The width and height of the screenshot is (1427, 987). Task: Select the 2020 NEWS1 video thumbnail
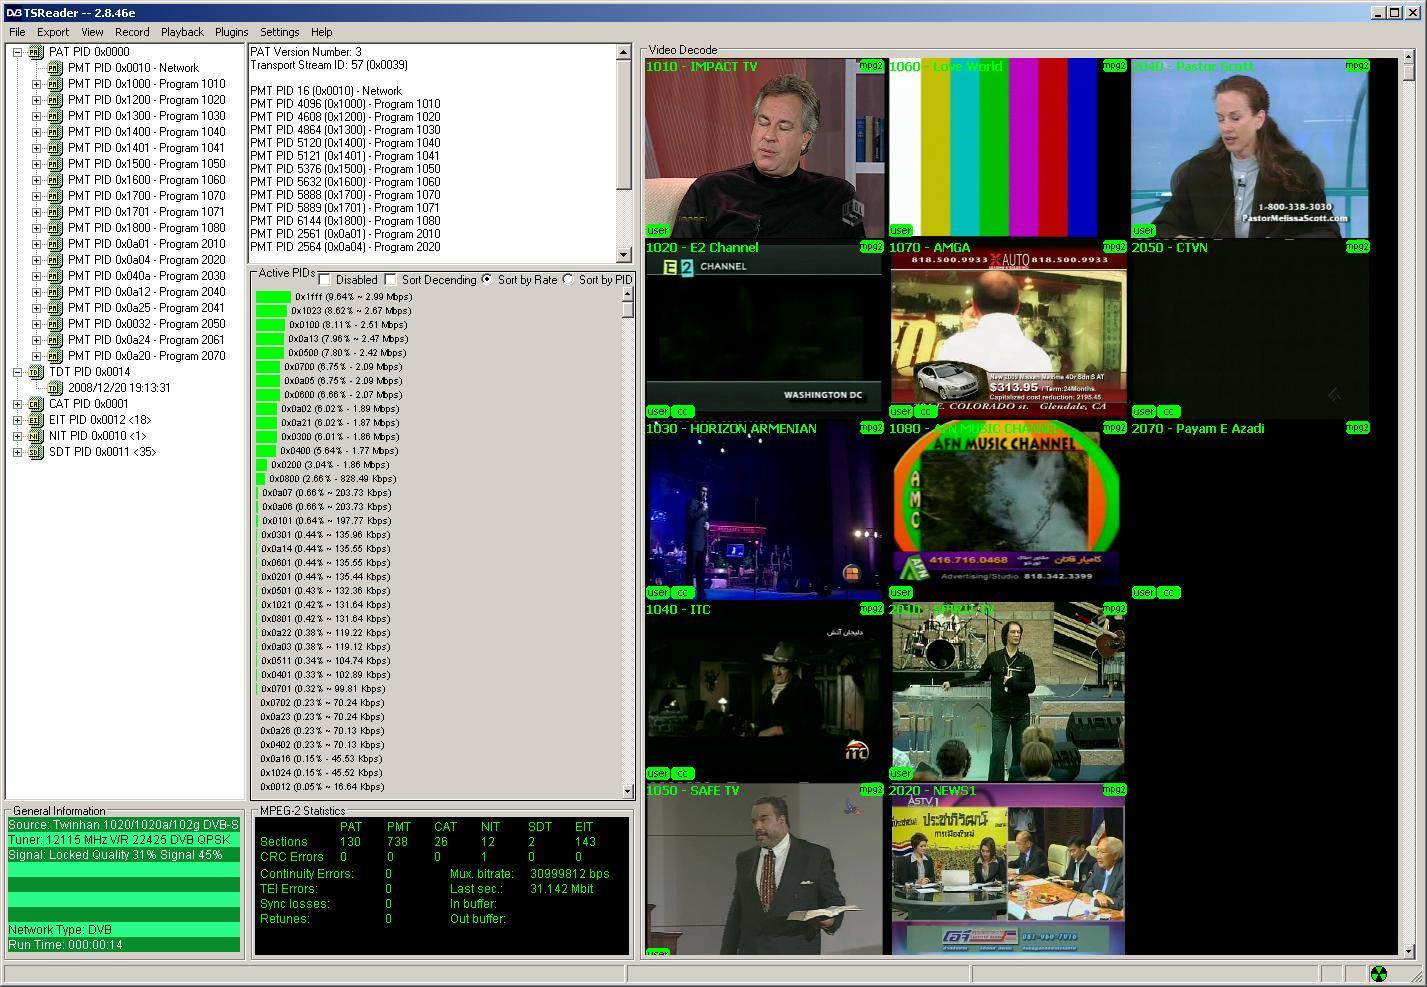tap(1008, 869)
